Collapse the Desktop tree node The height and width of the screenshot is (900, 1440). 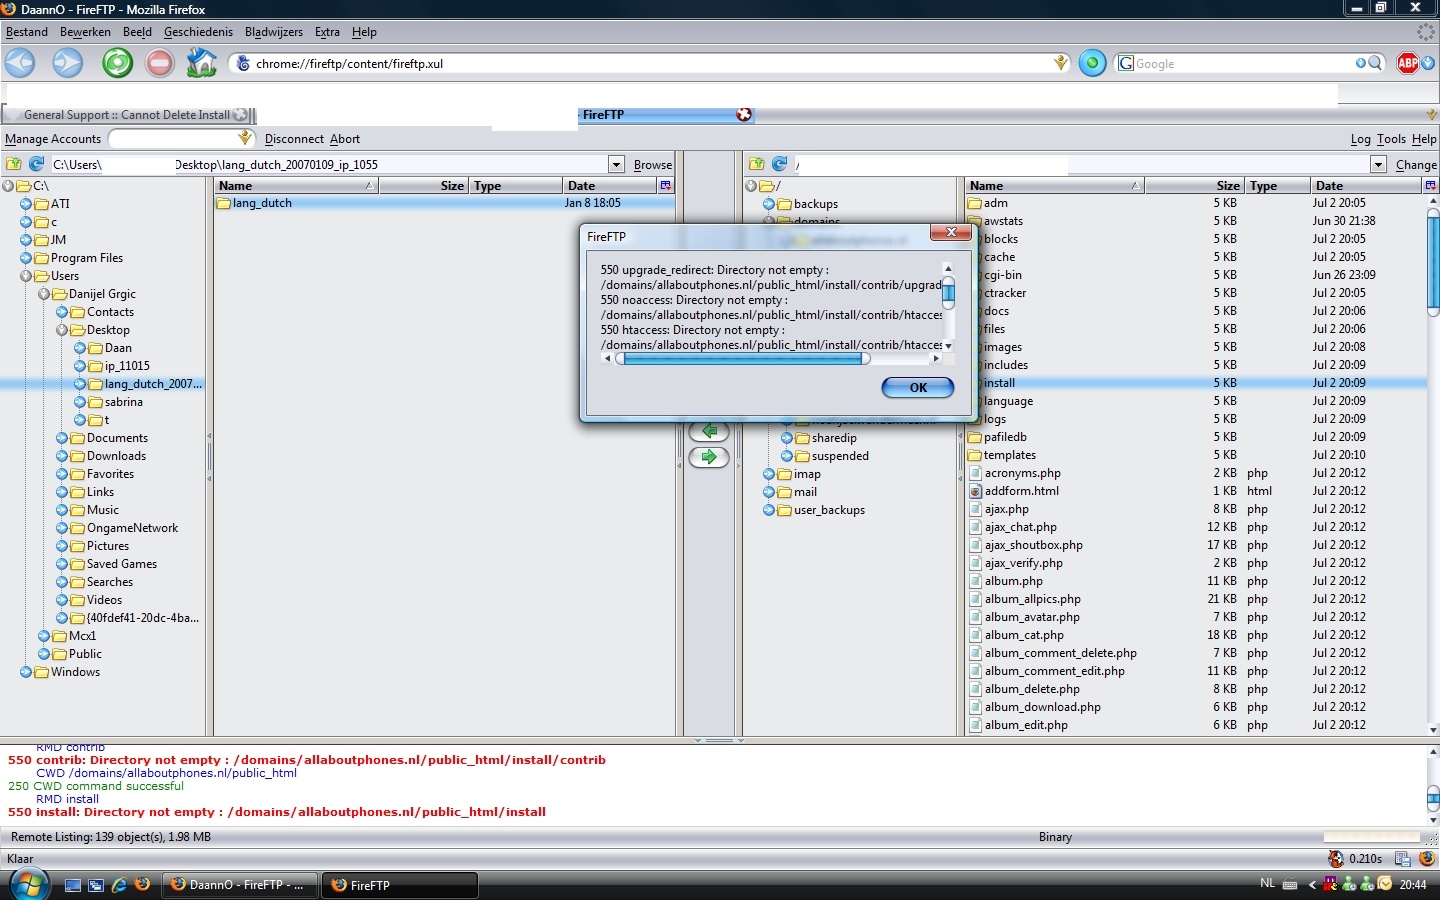pos(63,330)
